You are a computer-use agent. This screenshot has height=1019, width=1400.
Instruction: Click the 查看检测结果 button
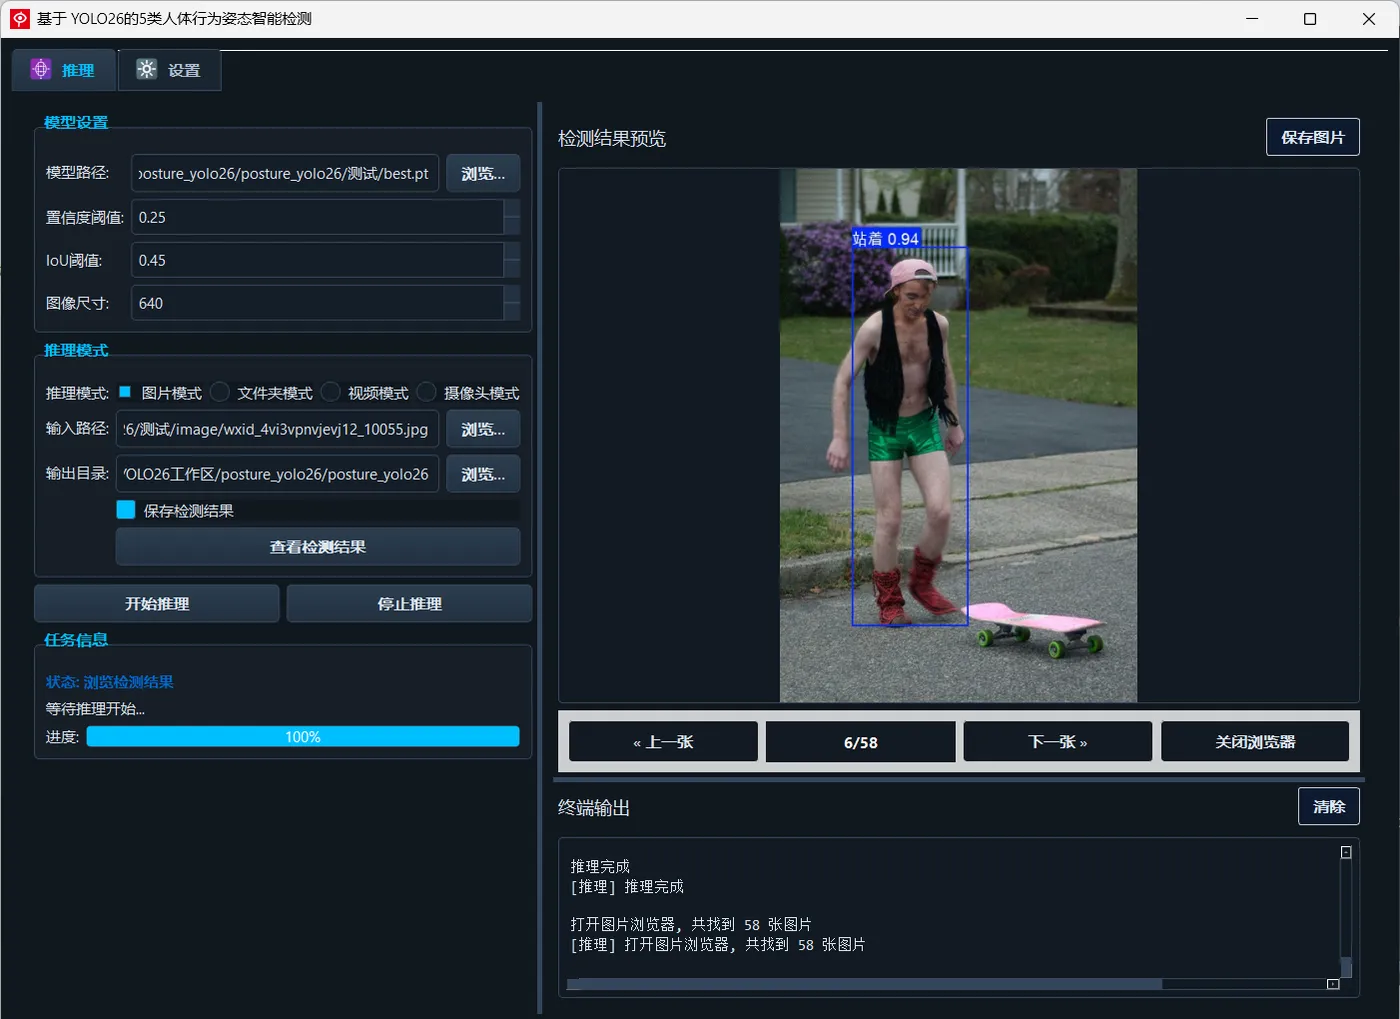click(318, 547)
